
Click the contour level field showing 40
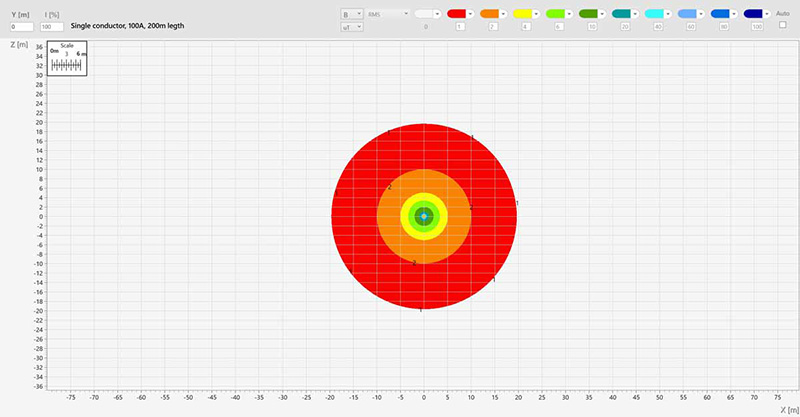[x=658, y=27]
